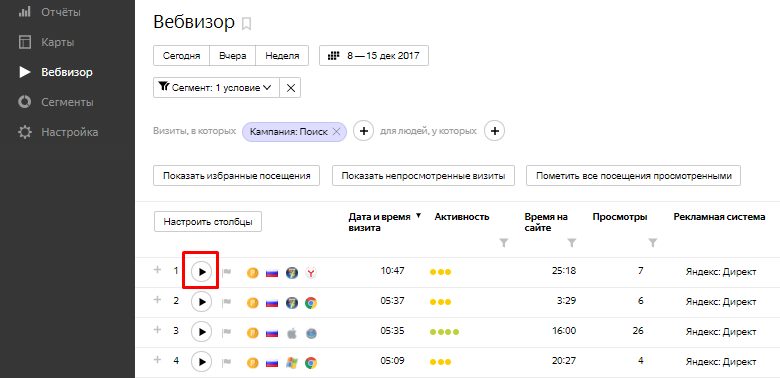The width and height of the screenshot is (780, 378).
Task: Click time on site 16:00
Action: tap(564, 331)
